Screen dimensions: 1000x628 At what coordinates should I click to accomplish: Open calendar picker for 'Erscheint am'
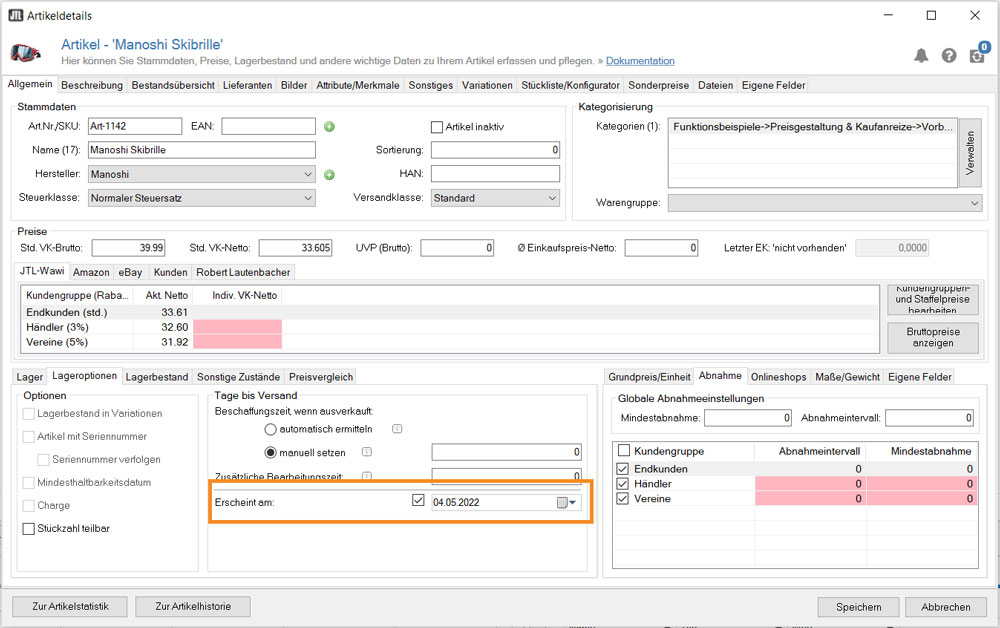pyautogui.click(x=566, y=502)
